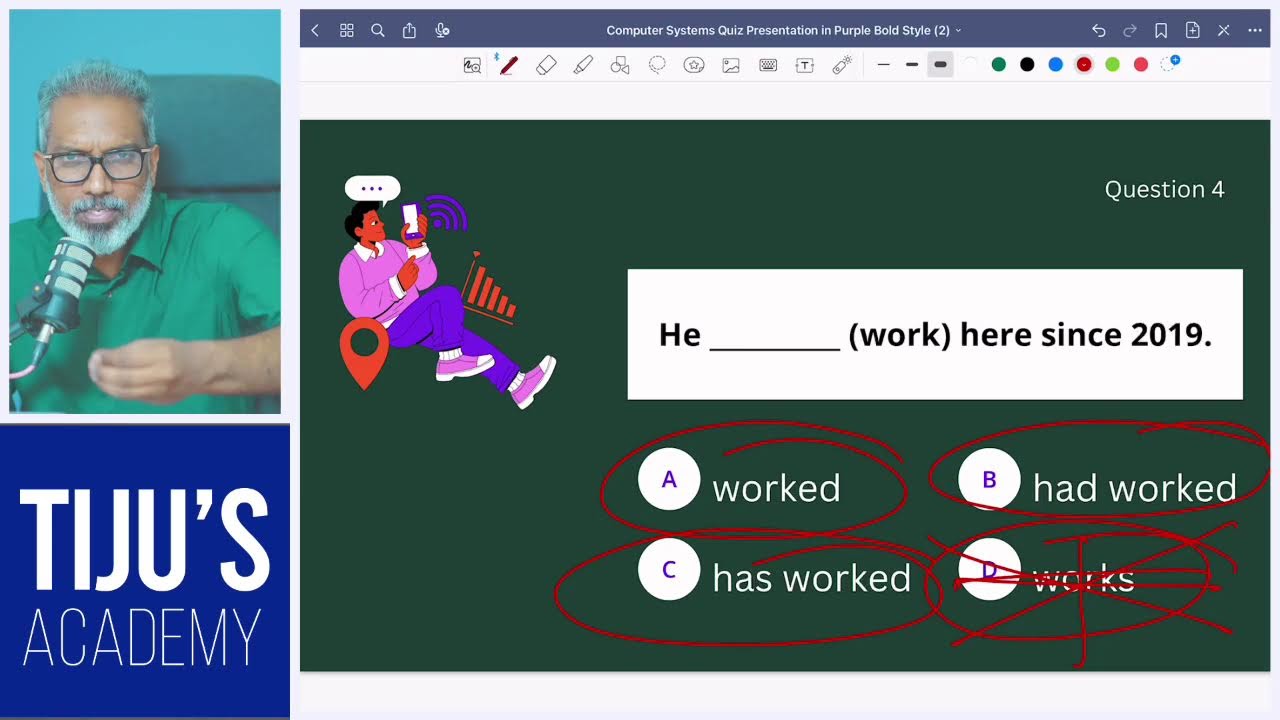Choose the medium pen stroke width
This screenshot has width=1280, height=720.
tap(912, 65)
